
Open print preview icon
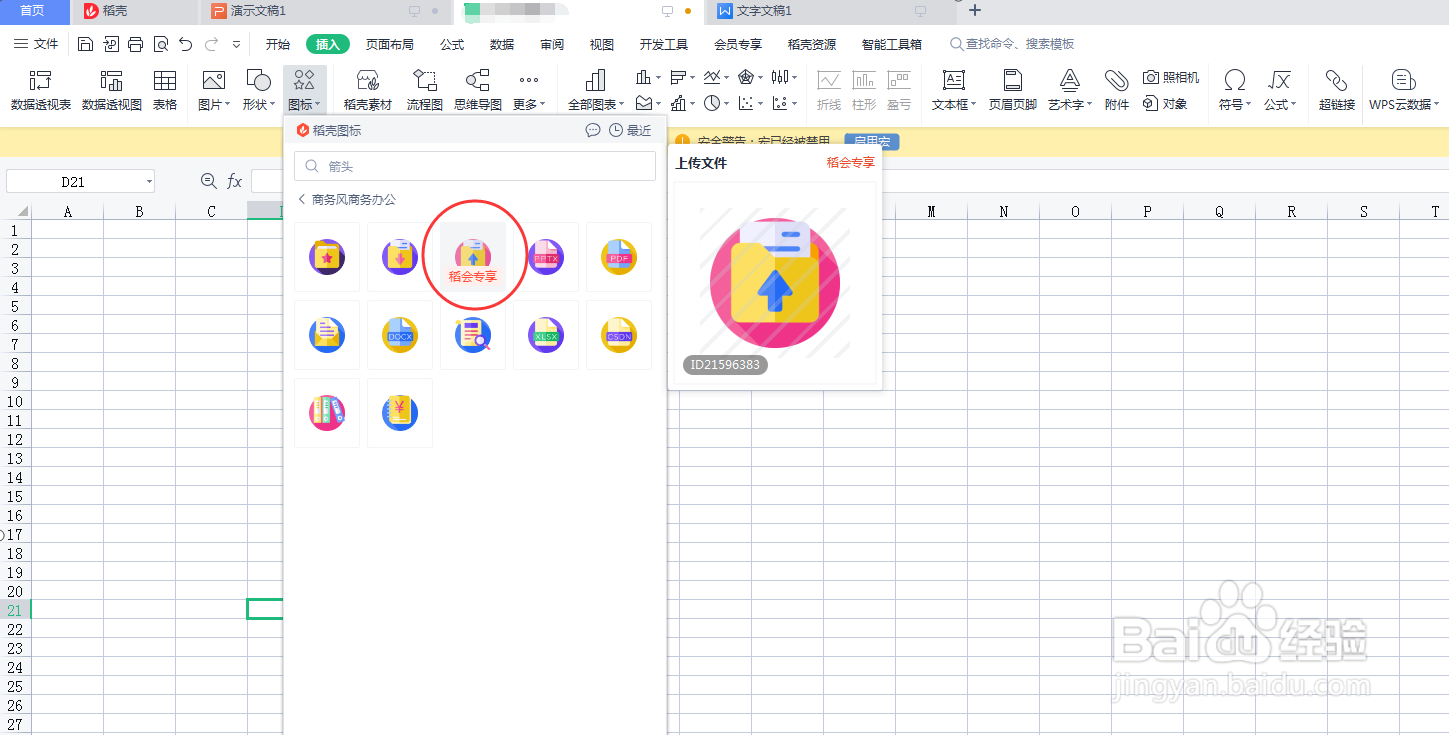tap(161, 44)
